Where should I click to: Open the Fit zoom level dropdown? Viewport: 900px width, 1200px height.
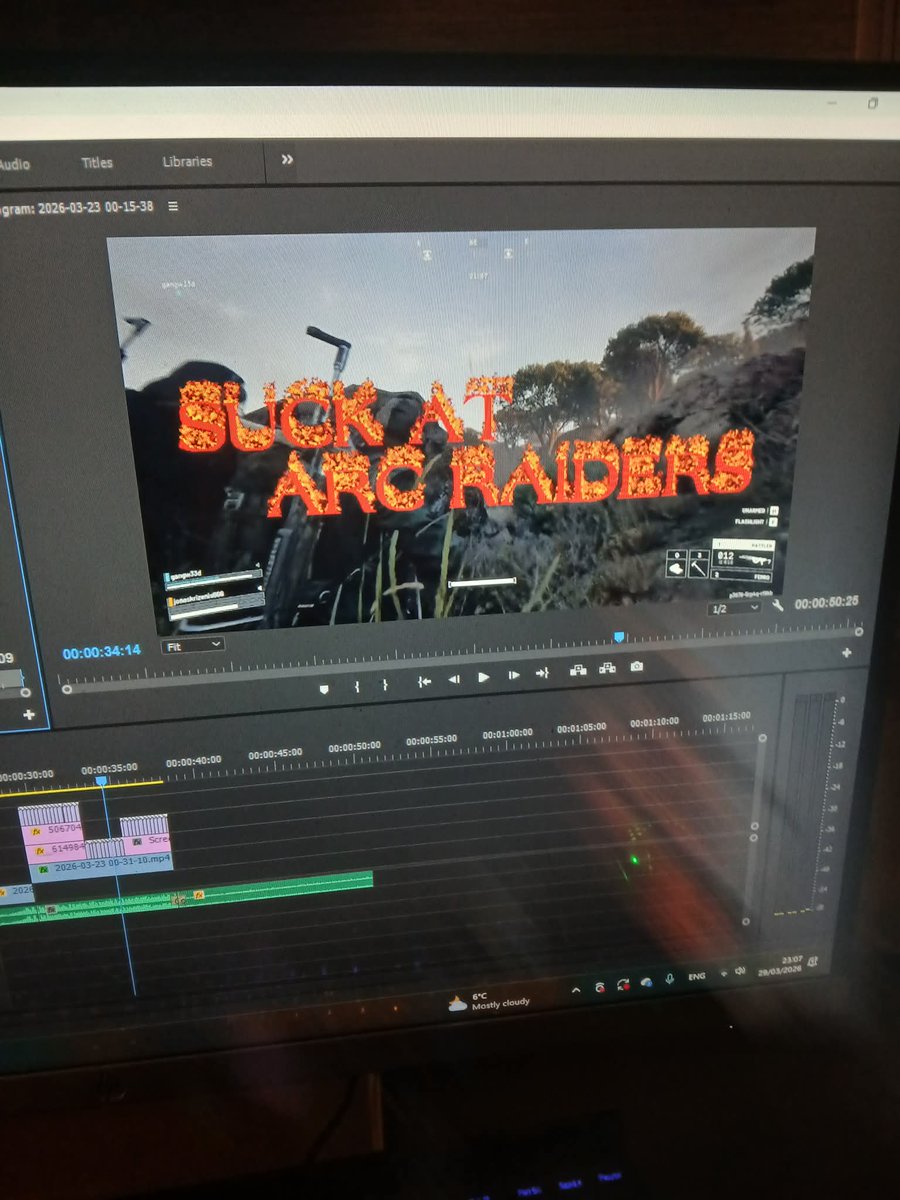click(193, 646)
